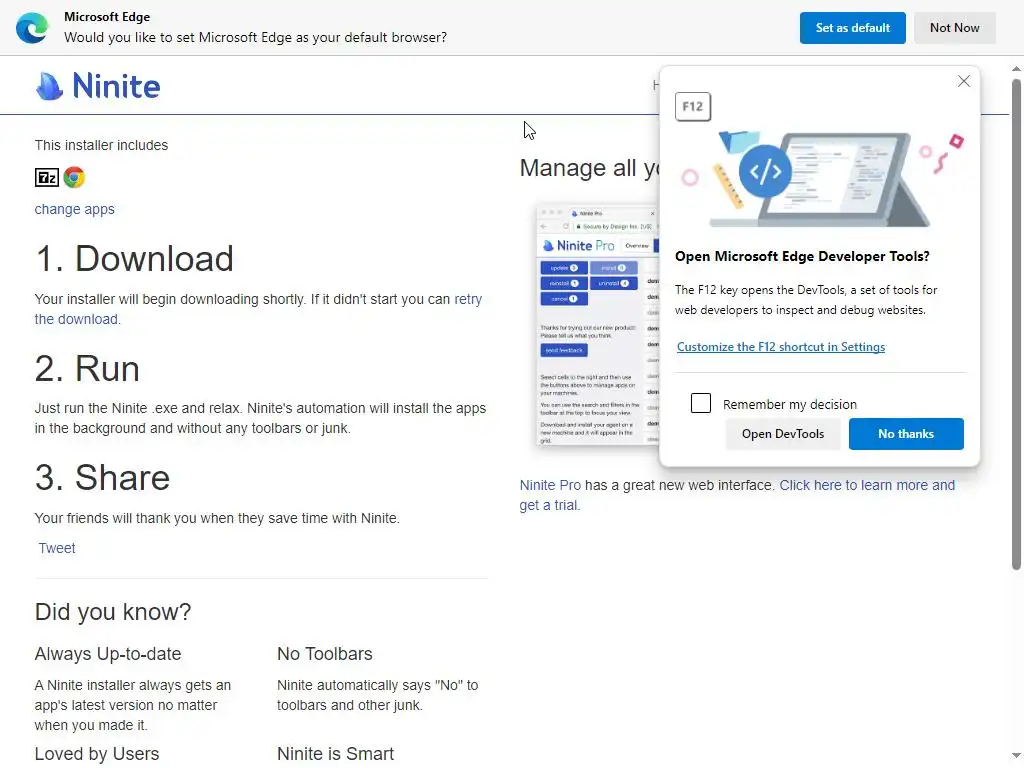Screen dimensions: 1024x768
Task: Click the Always Up-to-date heading
Action: [x=108, y=654]
